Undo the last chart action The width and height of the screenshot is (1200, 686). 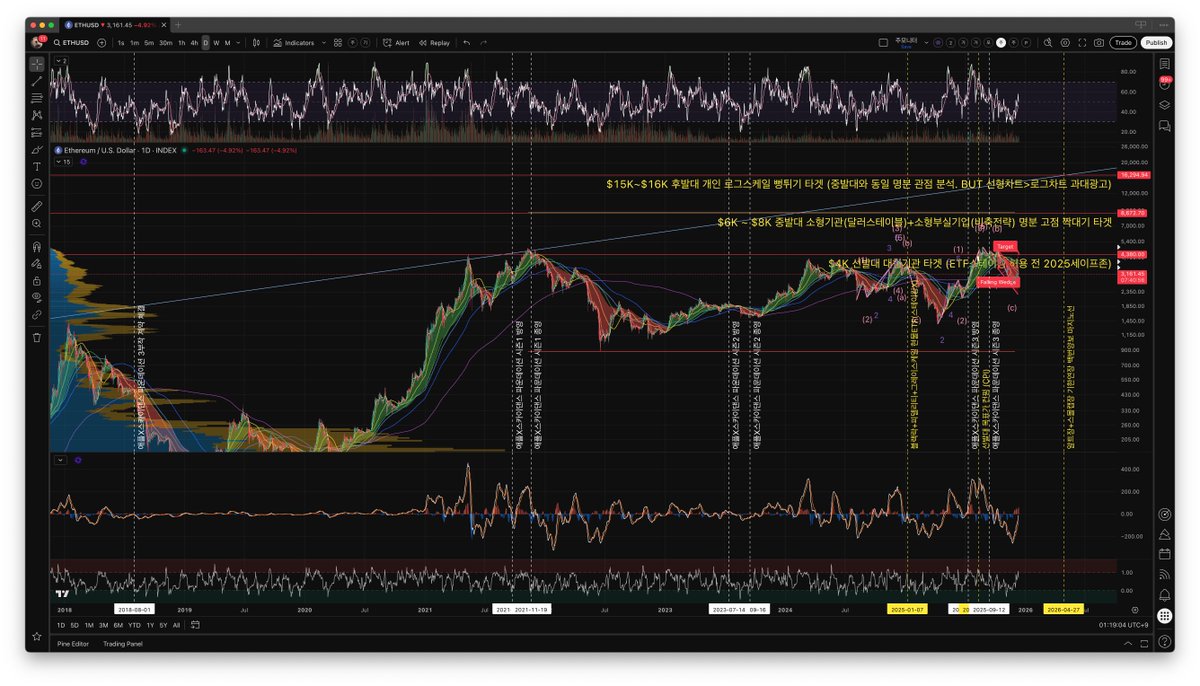[x=466, y=43]
